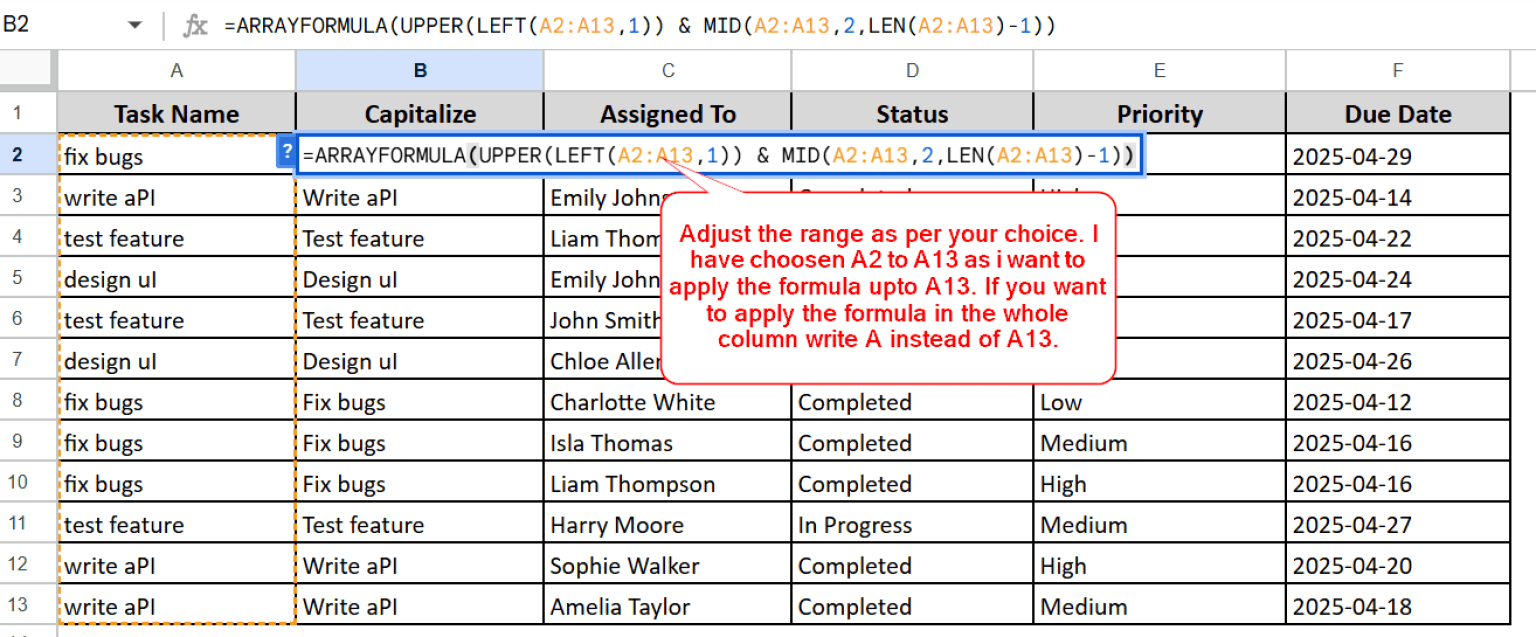Viewport: 1536px width, 637px height.
Task: Open the Name box dropdown arrow
Action: [135, 26]
